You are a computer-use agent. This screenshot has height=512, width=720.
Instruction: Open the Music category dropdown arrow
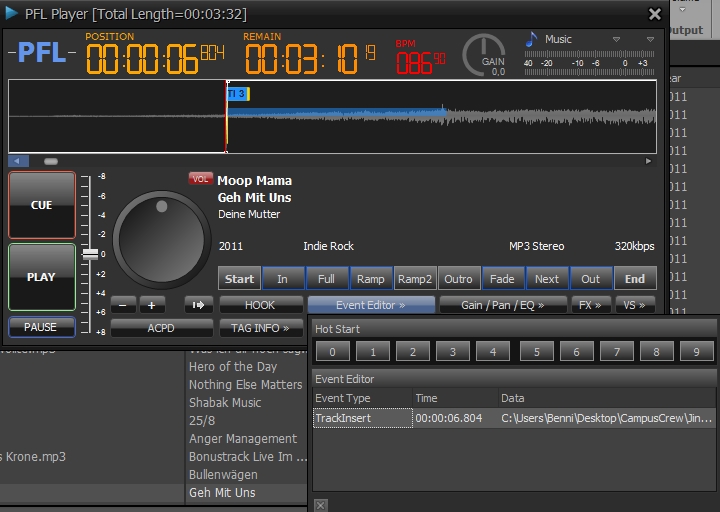pyautogui.click(x=616, y=39)
